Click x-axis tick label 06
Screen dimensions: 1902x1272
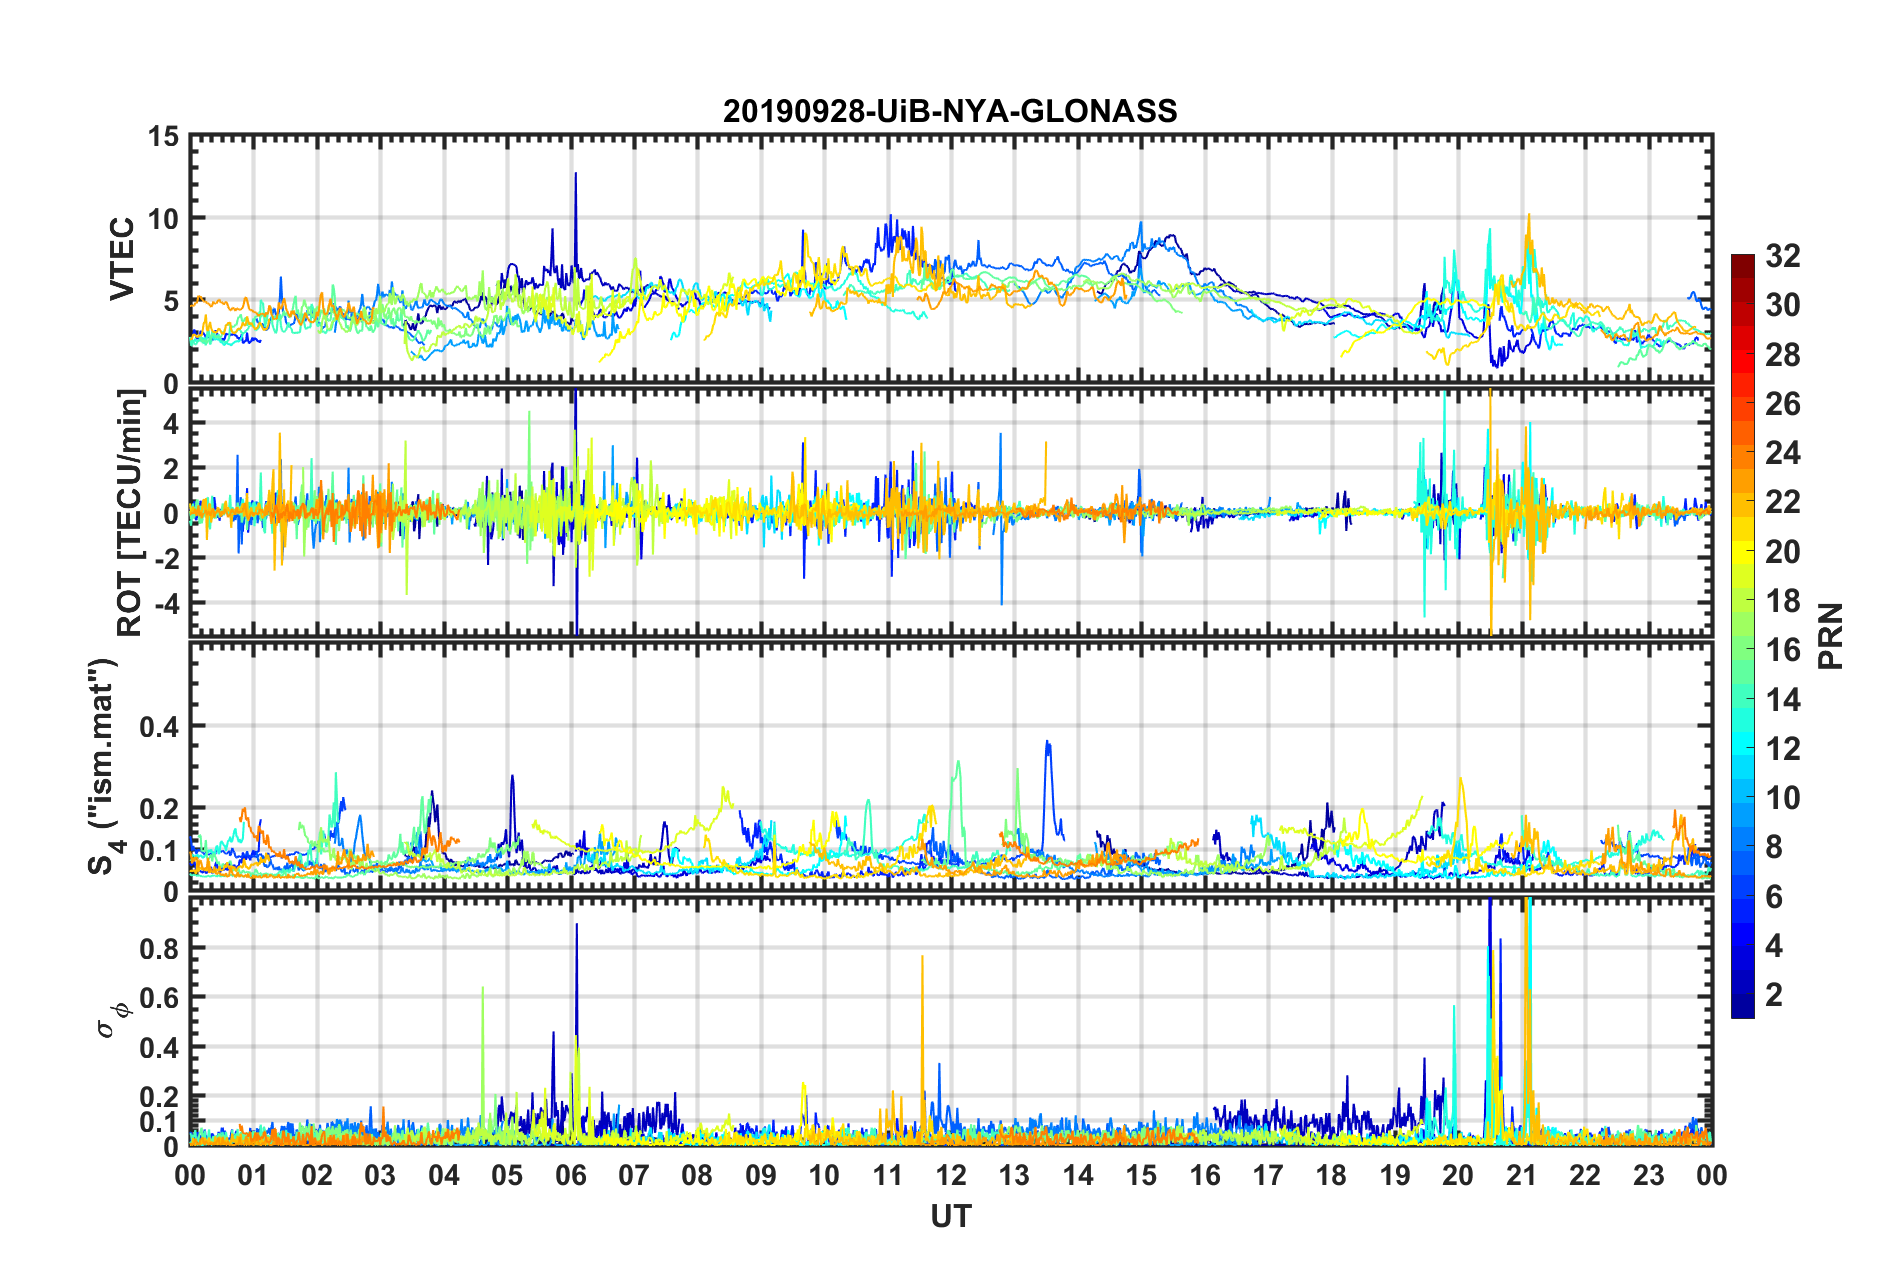[x=571, y=1175]
